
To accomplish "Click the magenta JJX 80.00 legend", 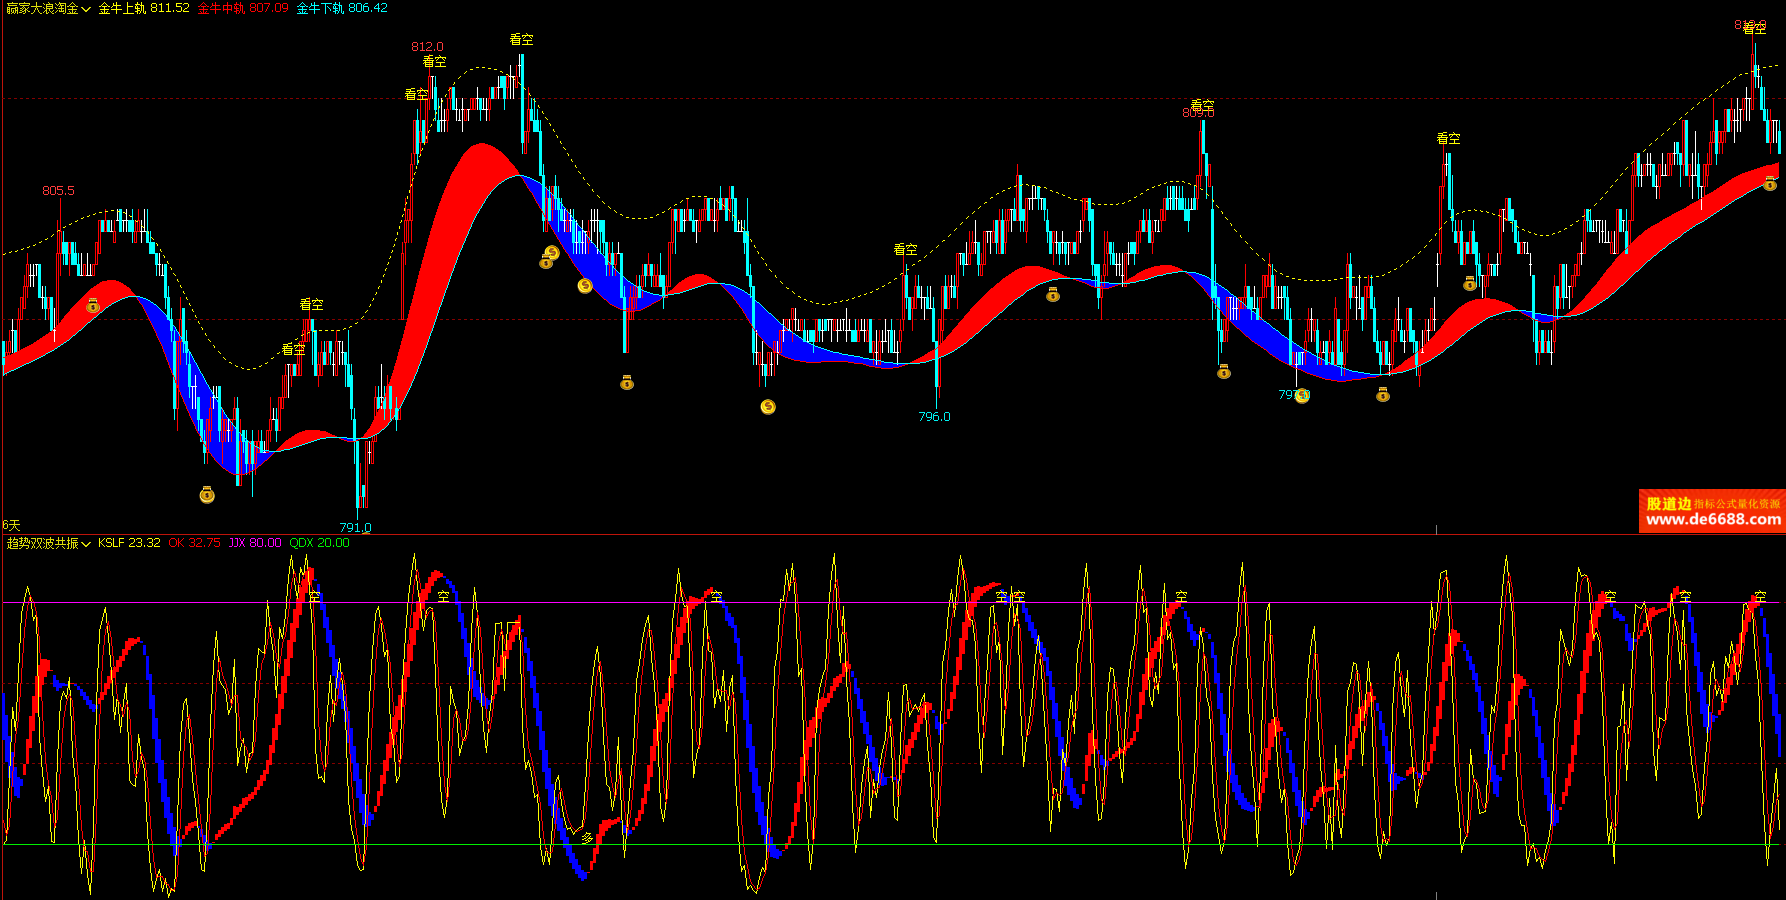I will [255, 543].
